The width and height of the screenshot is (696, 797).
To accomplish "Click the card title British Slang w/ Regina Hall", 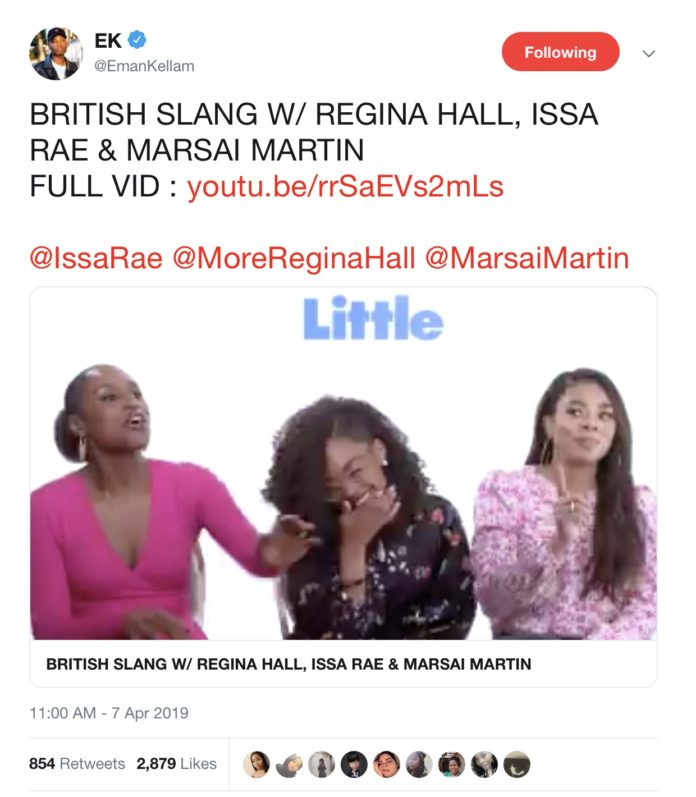I will coord(289,664).
